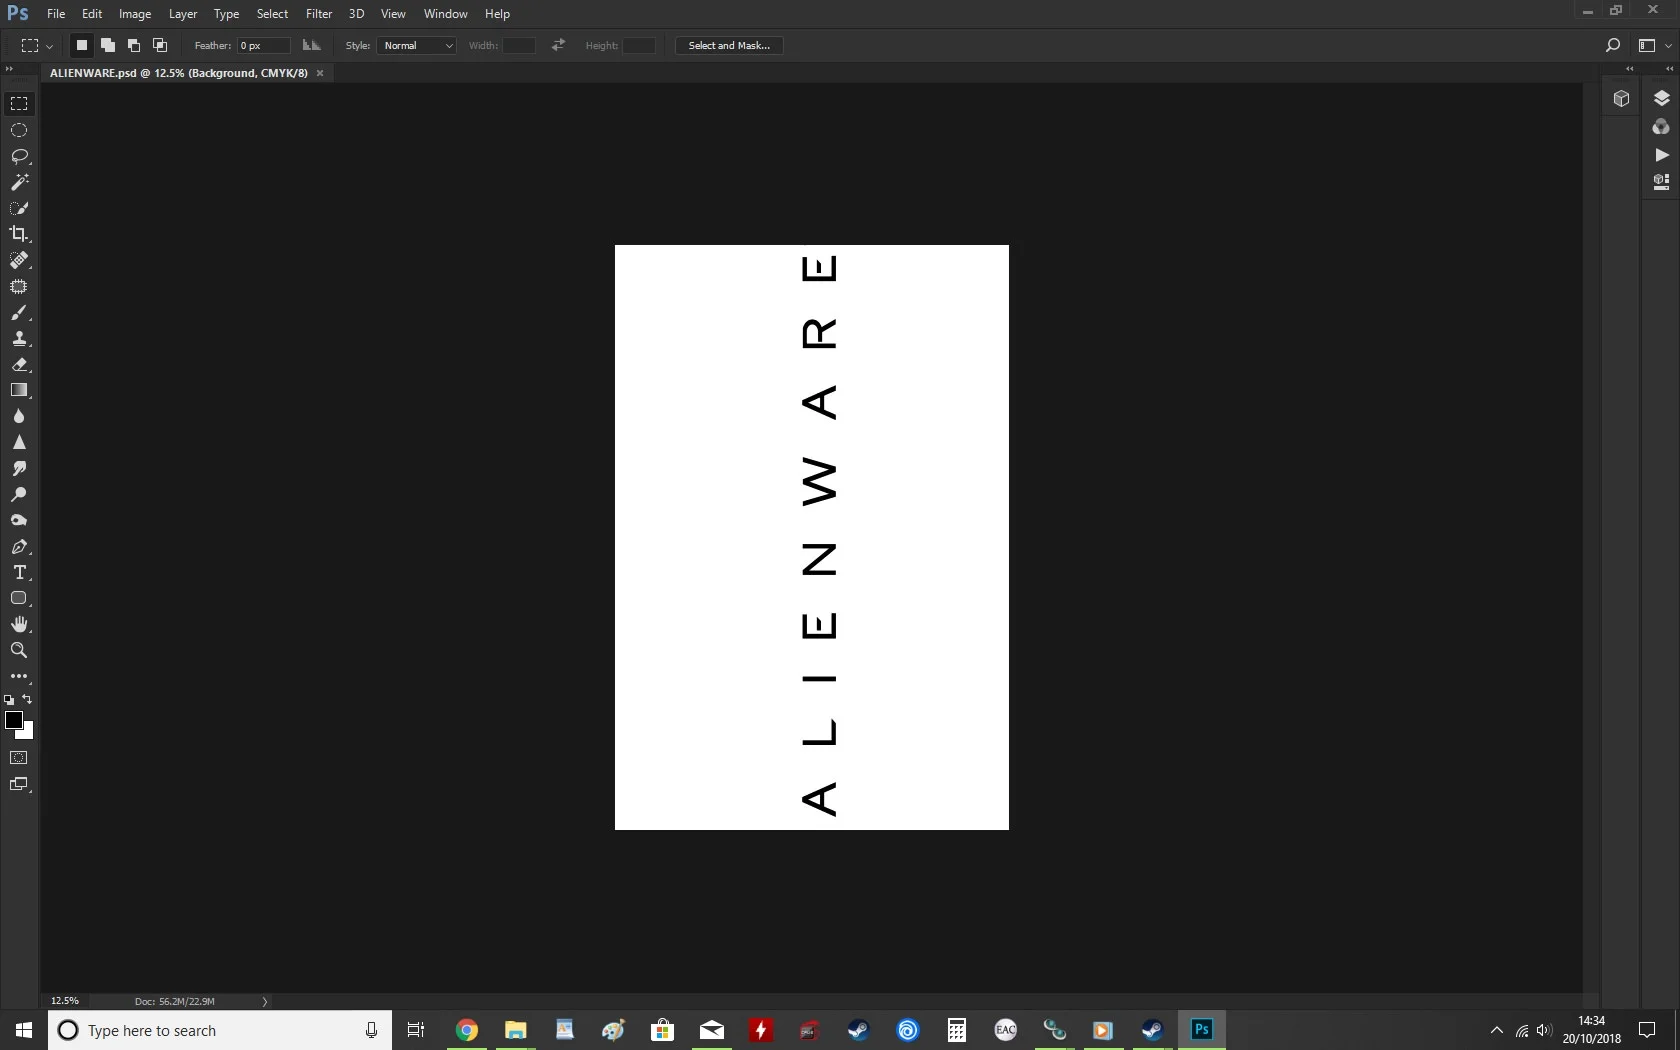Viewport: 1680px width, 1050px height.
Task: Open the Layer menu
Action: (x=183, y=14)
